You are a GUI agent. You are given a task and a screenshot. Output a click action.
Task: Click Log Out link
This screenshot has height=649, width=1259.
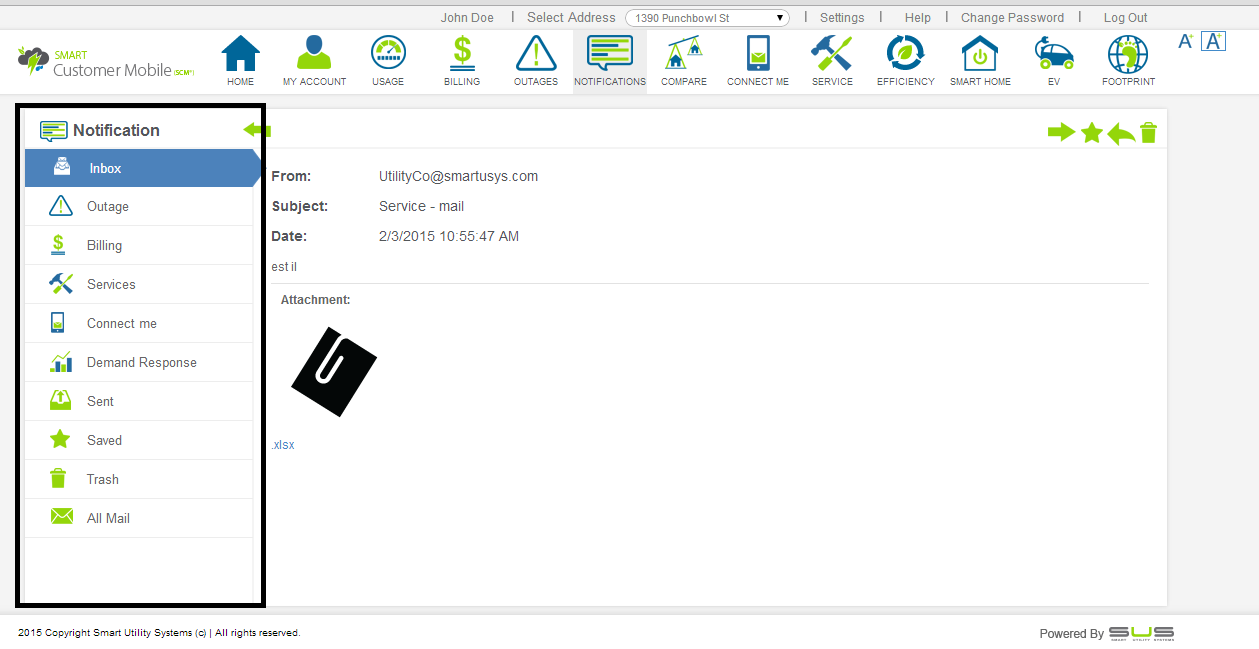1125,18
